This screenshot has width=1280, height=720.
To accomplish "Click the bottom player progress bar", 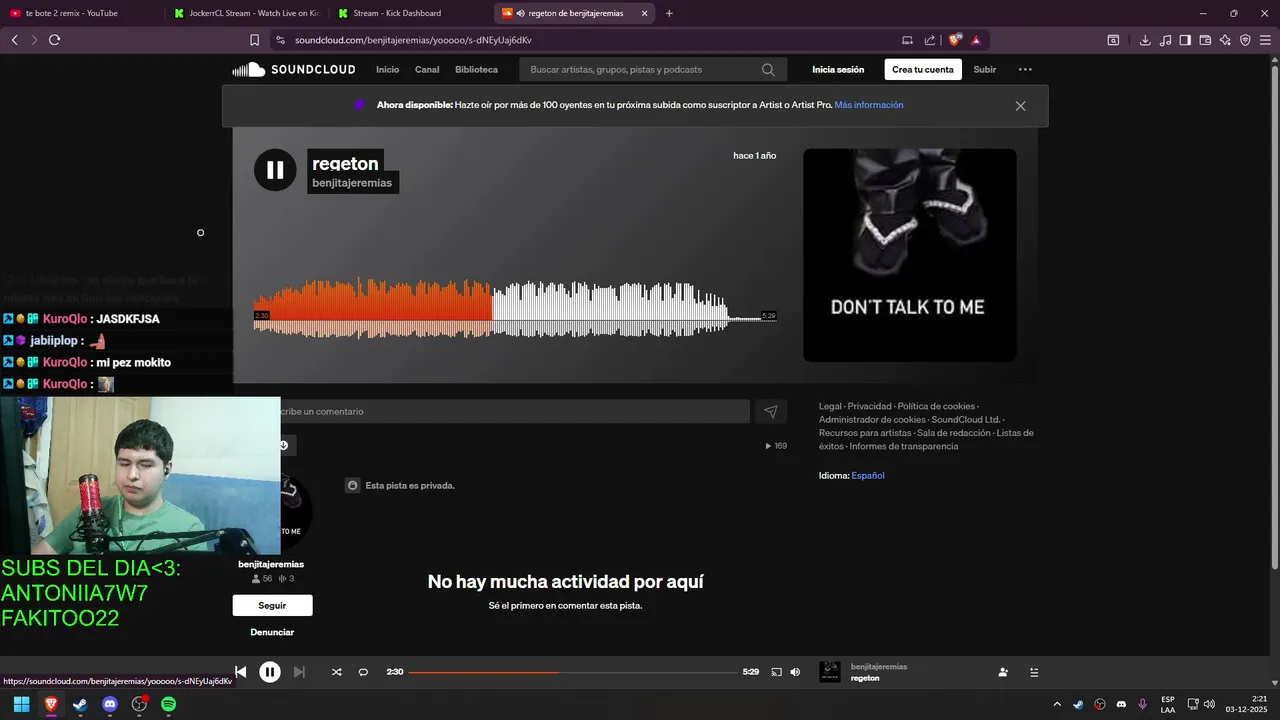I will tap(572, 672).
